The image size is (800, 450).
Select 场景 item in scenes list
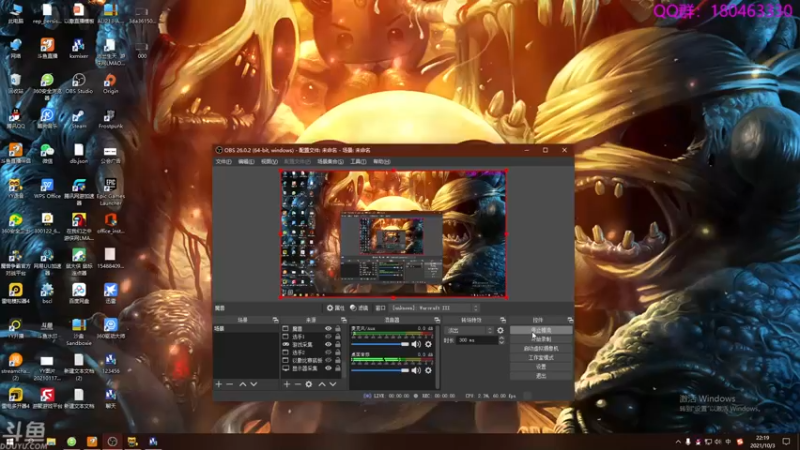[246, 329]
